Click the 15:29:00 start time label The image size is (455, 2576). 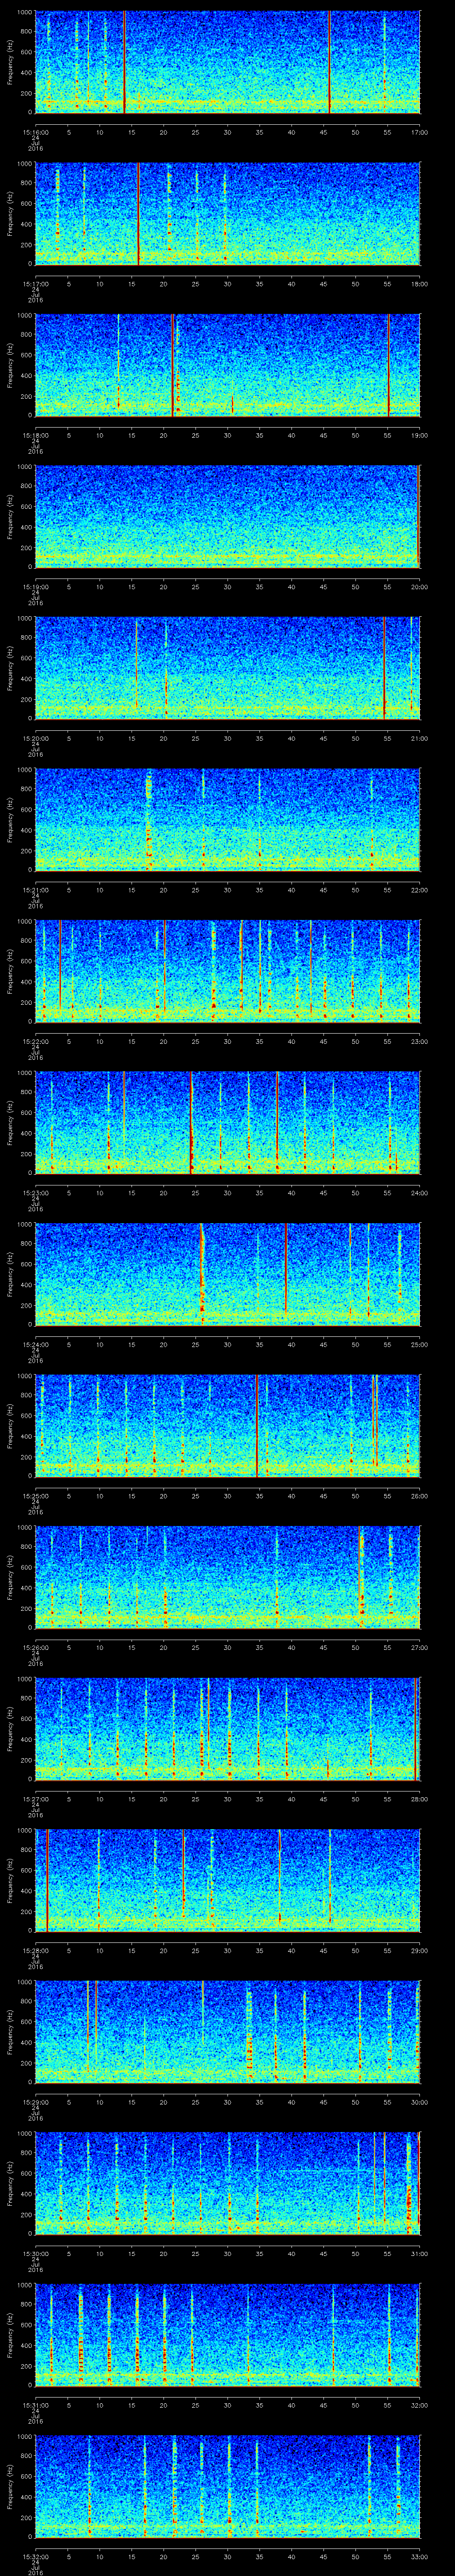coord(36,2102)
